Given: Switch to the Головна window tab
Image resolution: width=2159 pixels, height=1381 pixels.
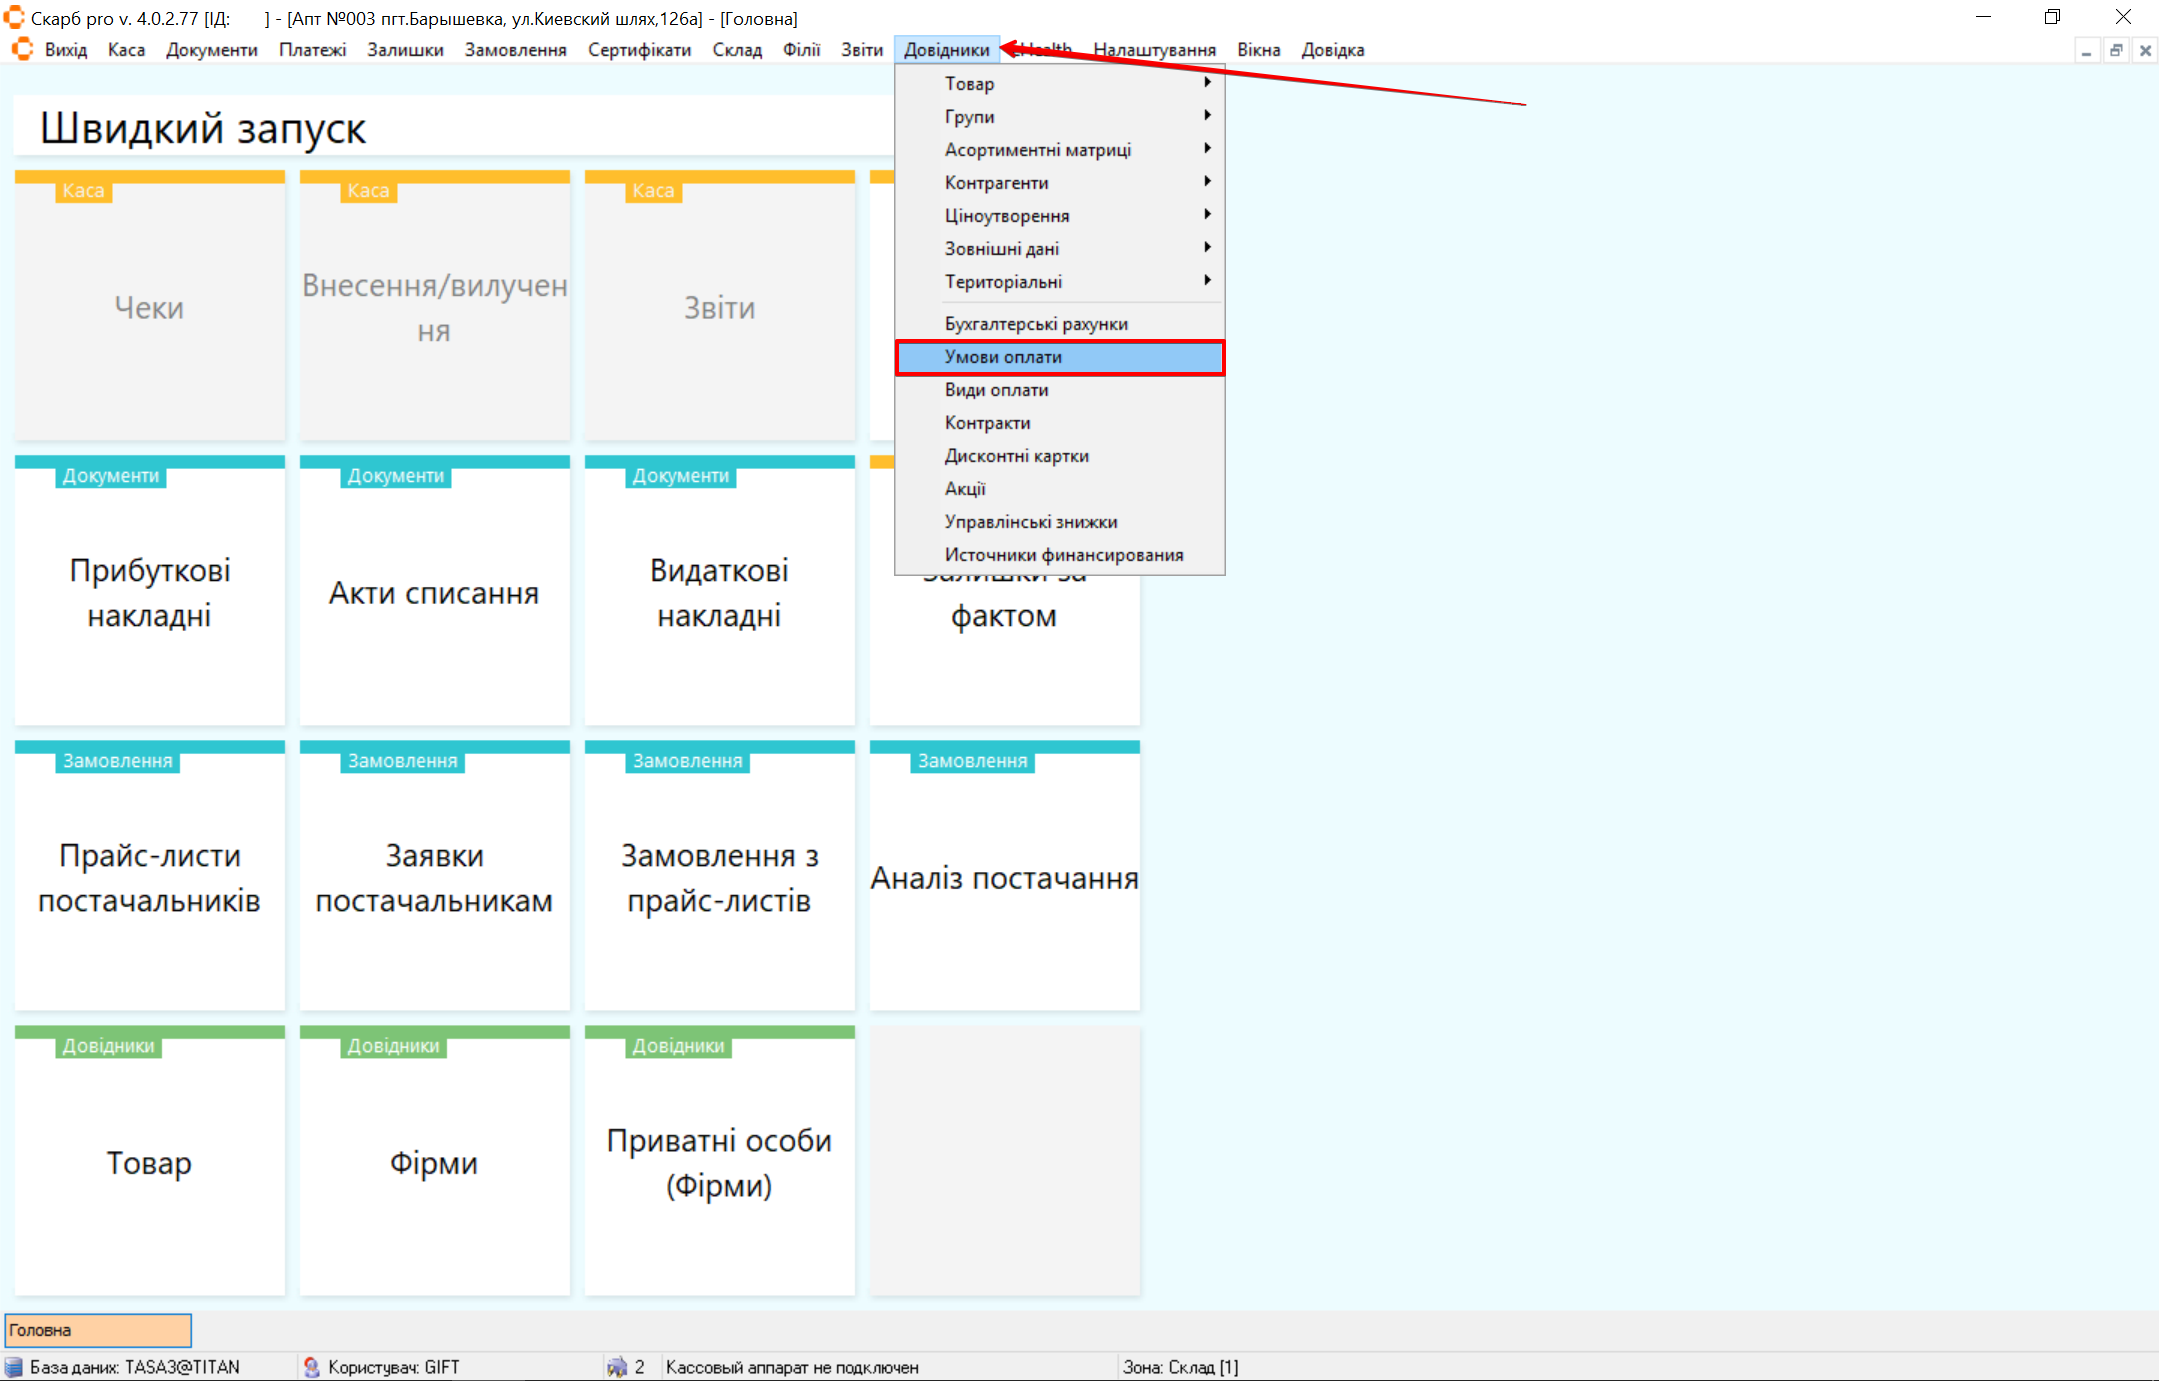Looking at the screenshot, I should (98, 1330).
